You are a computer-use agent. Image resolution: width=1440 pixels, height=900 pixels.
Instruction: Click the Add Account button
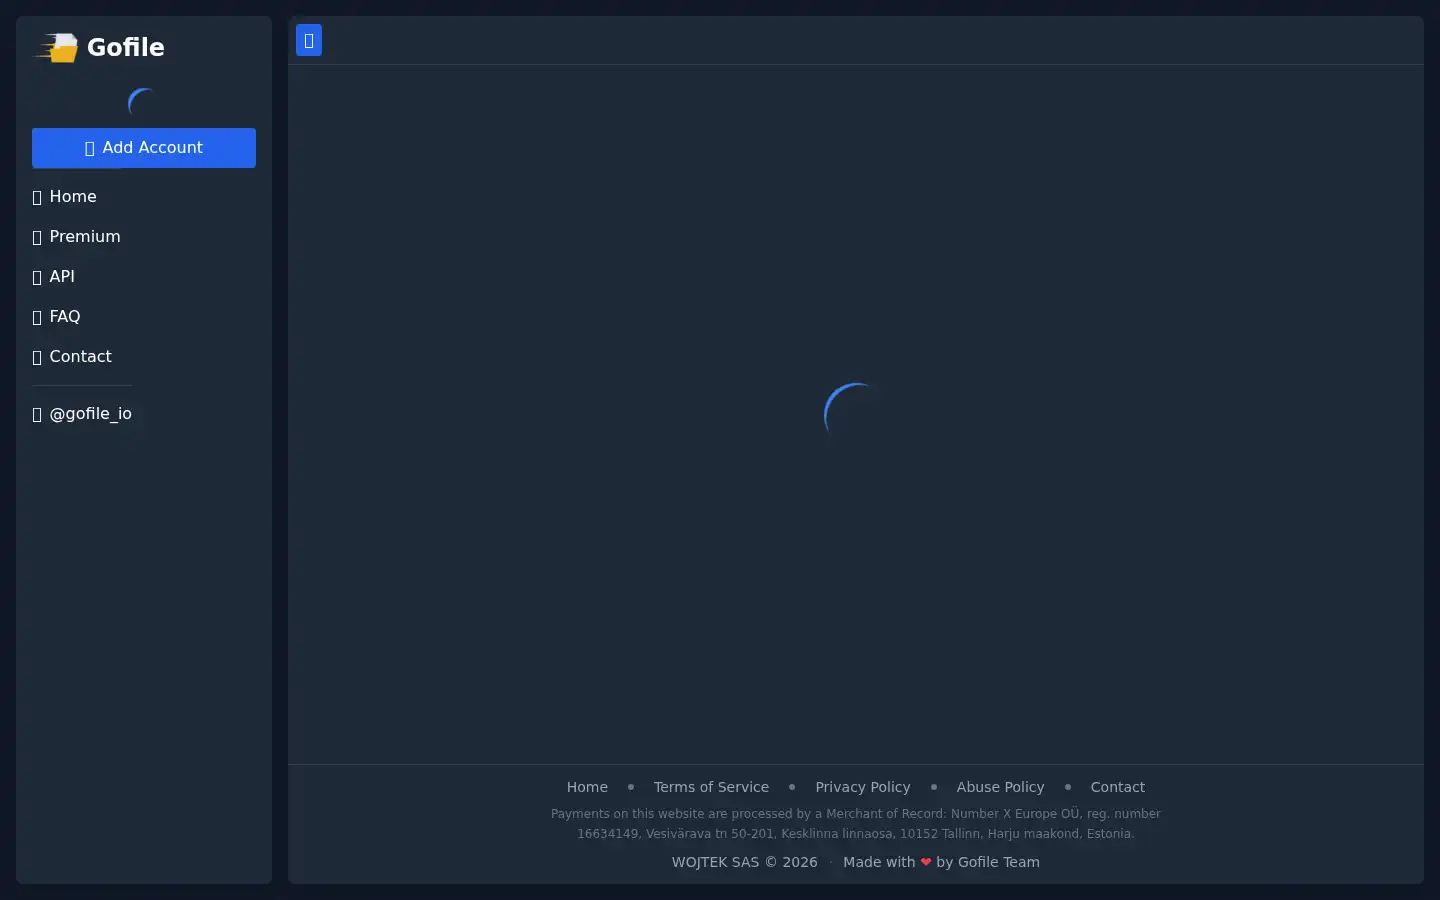click(144, 148)
